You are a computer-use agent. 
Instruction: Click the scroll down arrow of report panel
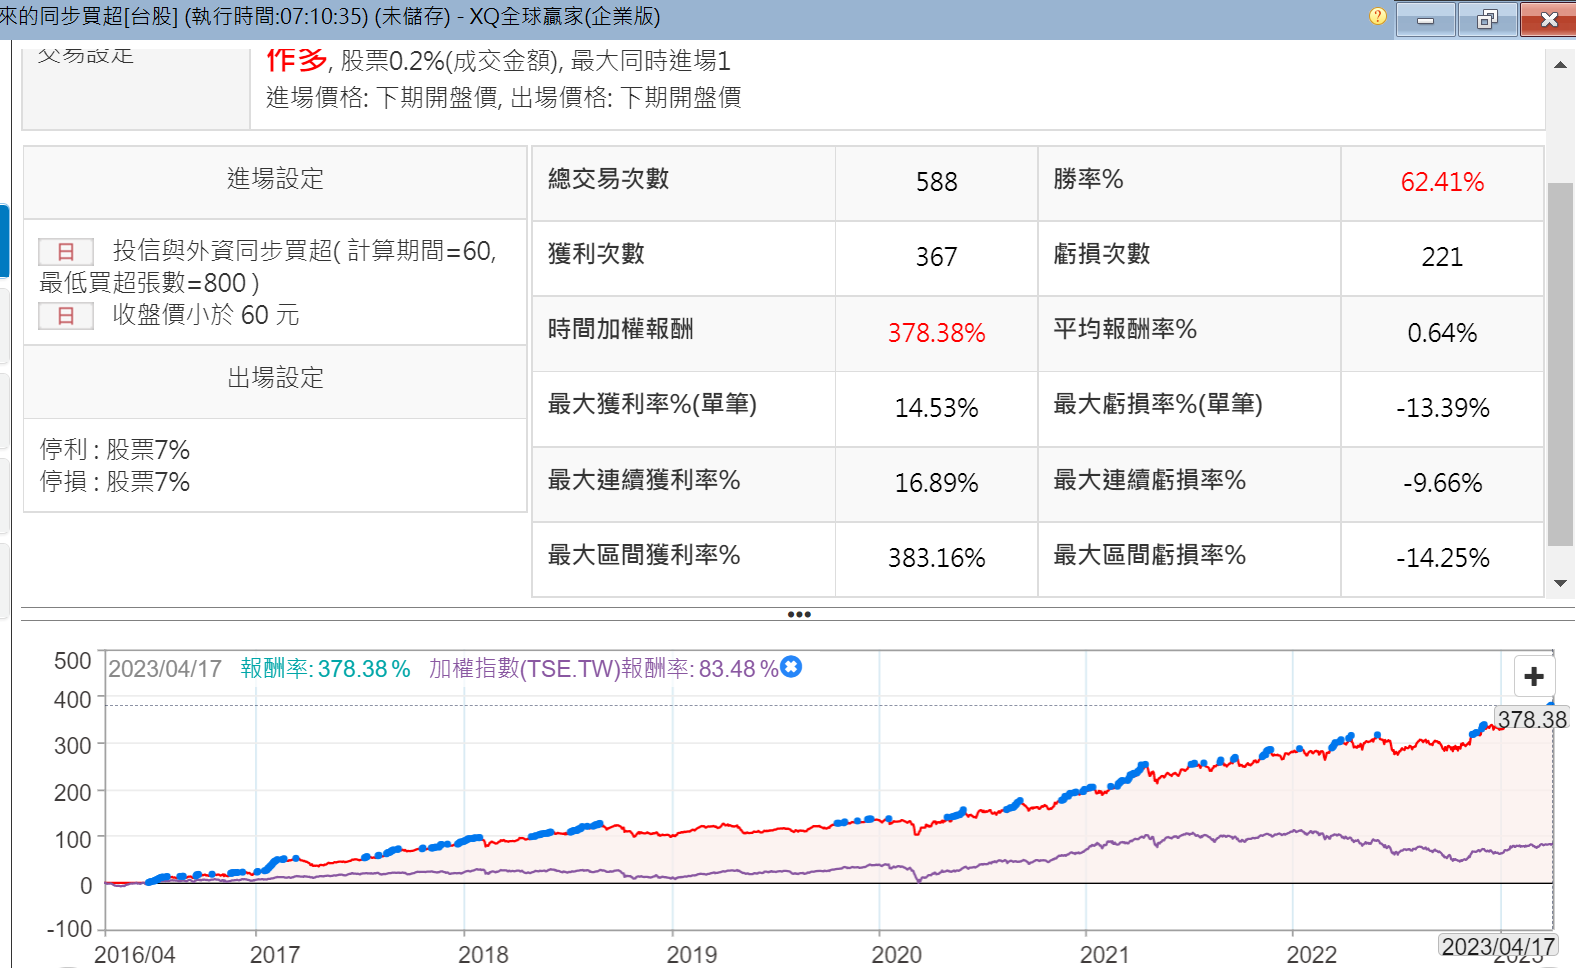click(1560, 583)
